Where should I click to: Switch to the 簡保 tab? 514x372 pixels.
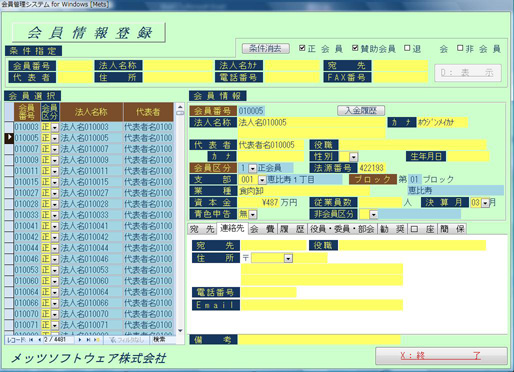point(452,229)
